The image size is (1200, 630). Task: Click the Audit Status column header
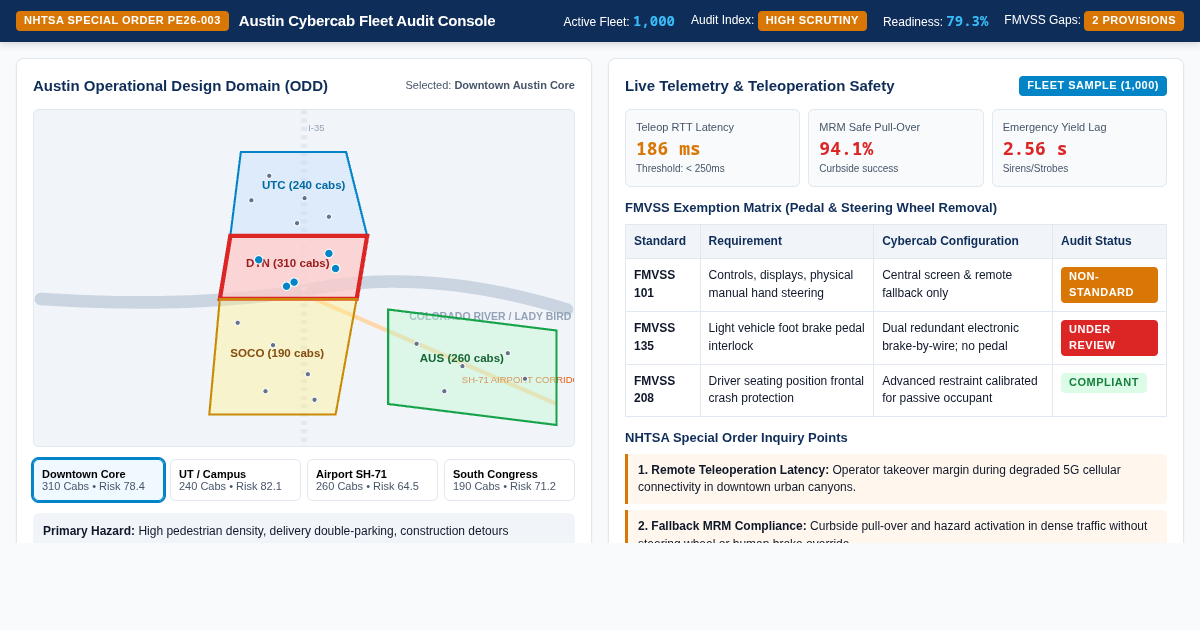(x=1109, y=241)
